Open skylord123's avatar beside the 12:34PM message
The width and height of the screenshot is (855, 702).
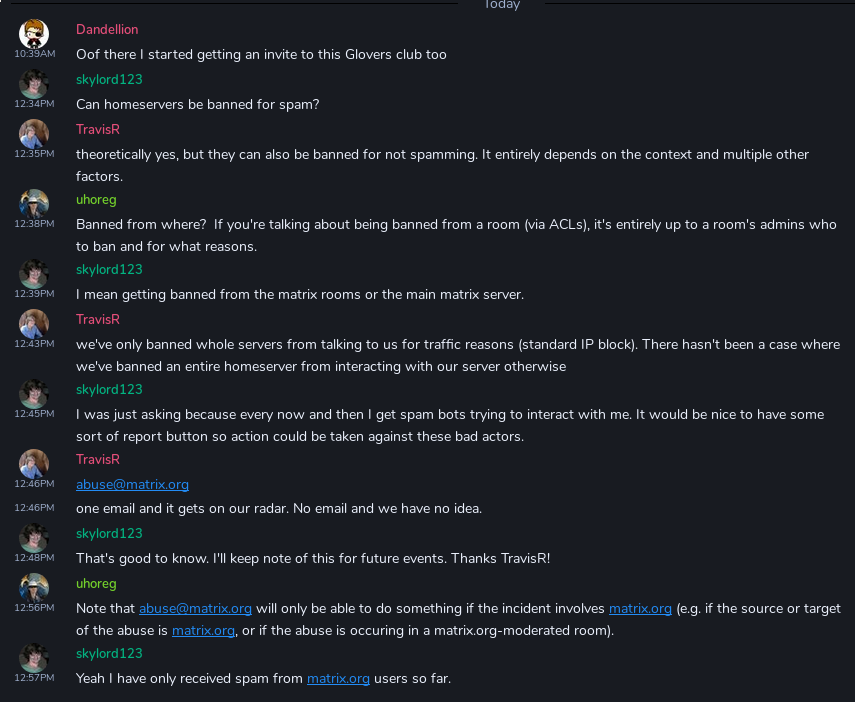point(34,83)
